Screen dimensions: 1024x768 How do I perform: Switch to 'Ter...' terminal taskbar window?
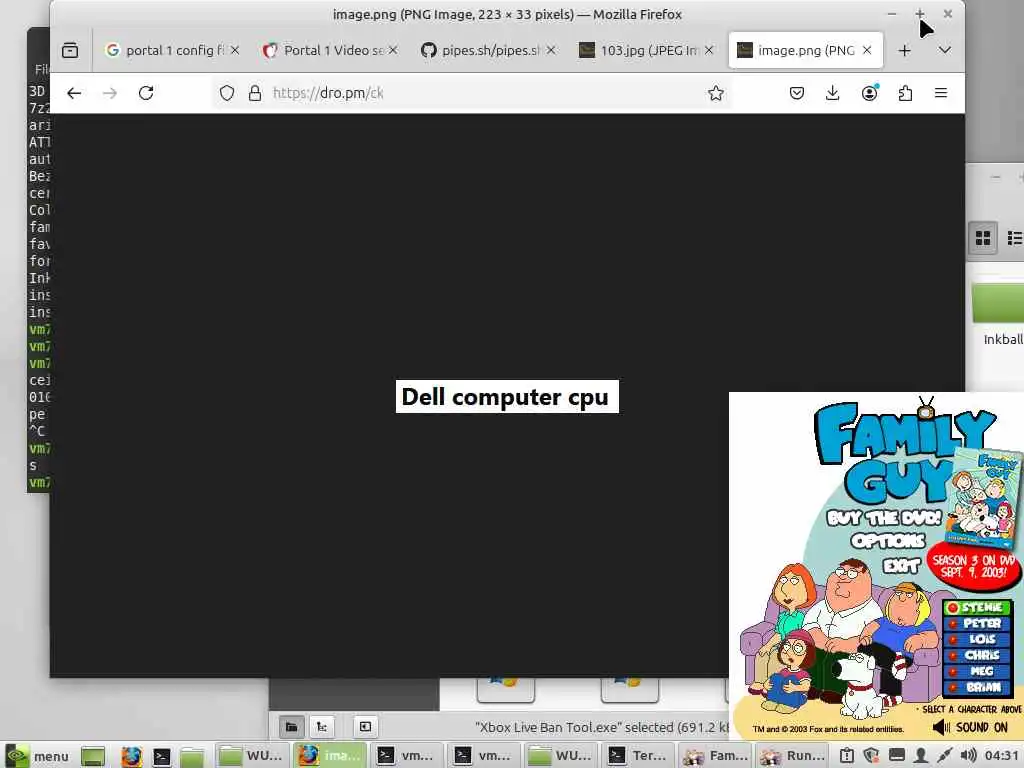tap(637, 756)
